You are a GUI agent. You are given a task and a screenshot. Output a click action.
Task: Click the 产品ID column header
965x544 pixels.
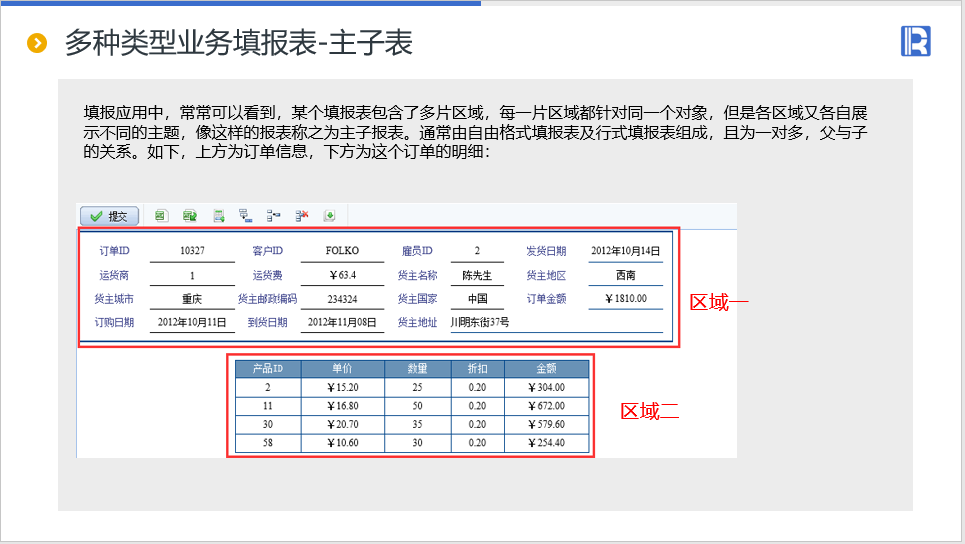pyautogui.click(x=268, y=369)
